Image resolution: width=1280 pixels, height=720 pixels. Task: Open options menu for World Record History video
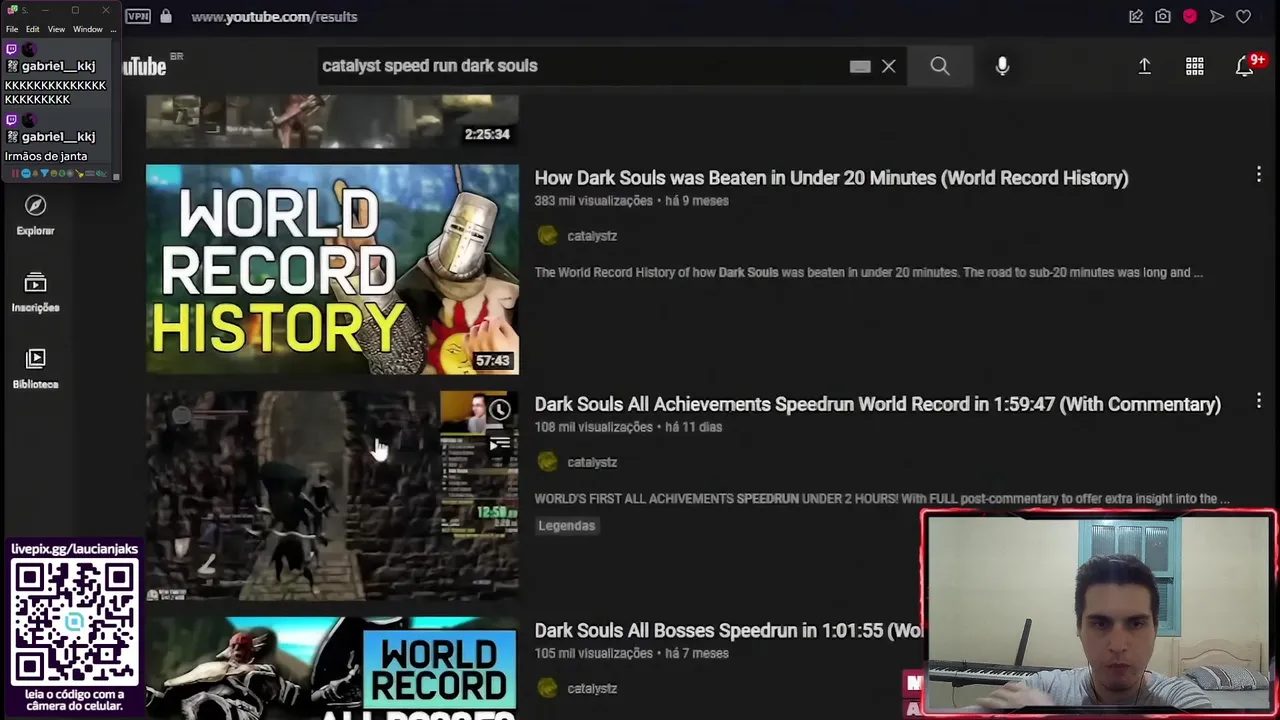tap(1258, 175)
